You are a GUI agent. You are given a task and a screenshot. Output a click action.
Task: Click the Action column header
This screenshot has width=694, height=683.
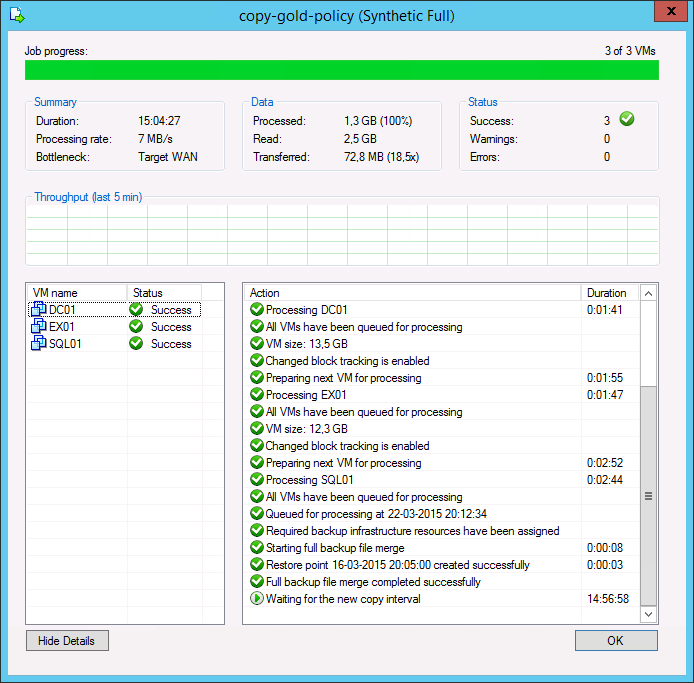pos(412,293)
